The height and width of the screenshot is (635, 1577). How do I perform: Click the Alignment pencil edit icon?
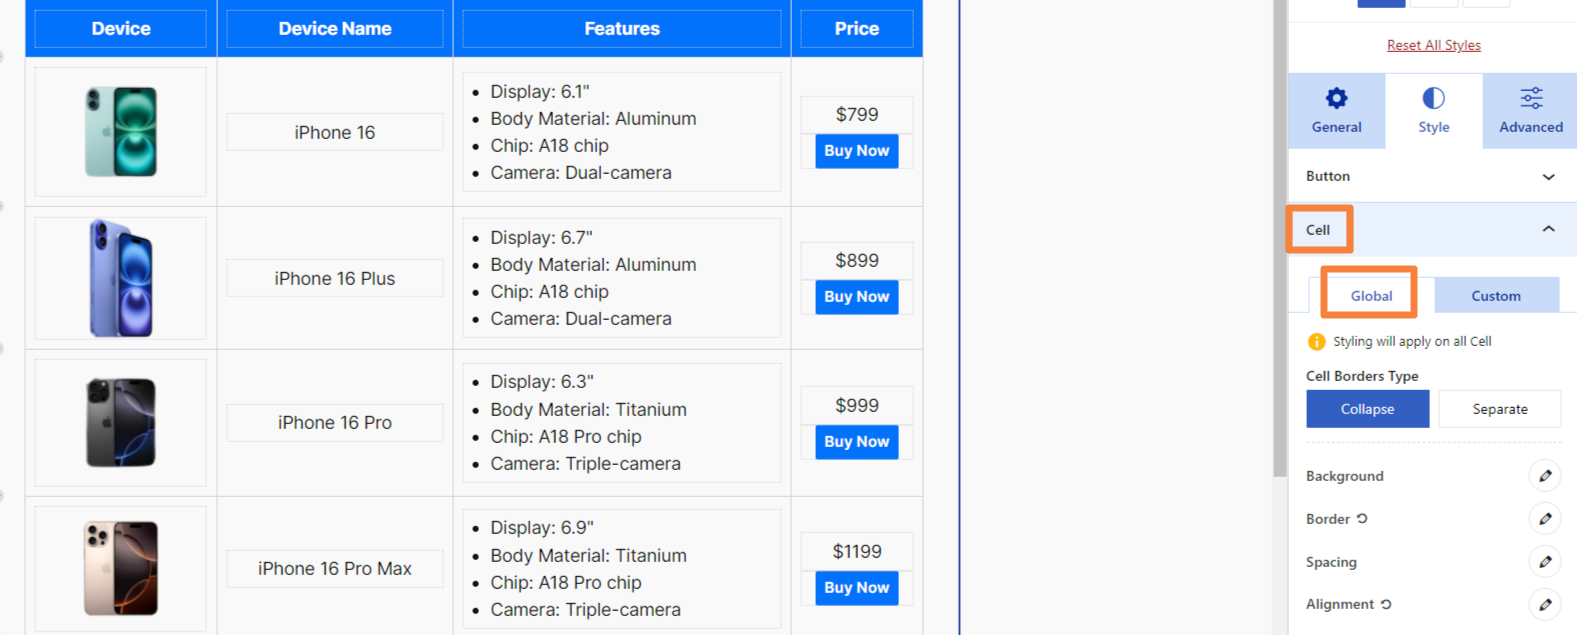[x=1545, y=604]
